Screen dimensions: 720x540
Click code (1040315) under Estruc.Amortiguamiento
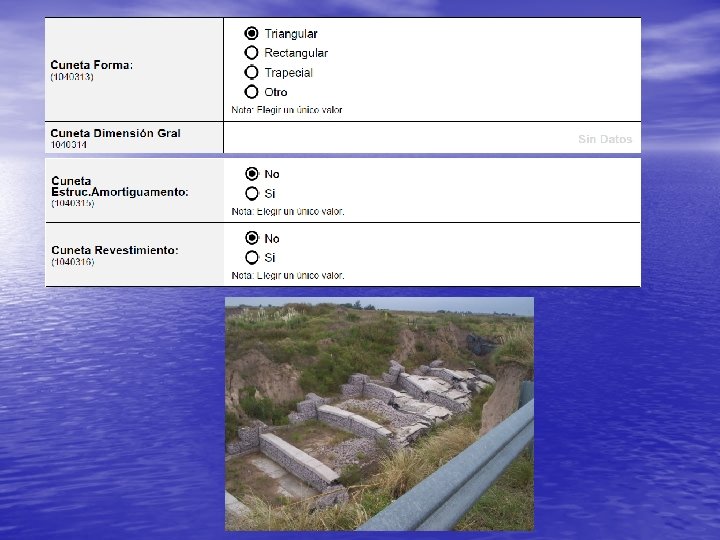(x=73, y=203)
